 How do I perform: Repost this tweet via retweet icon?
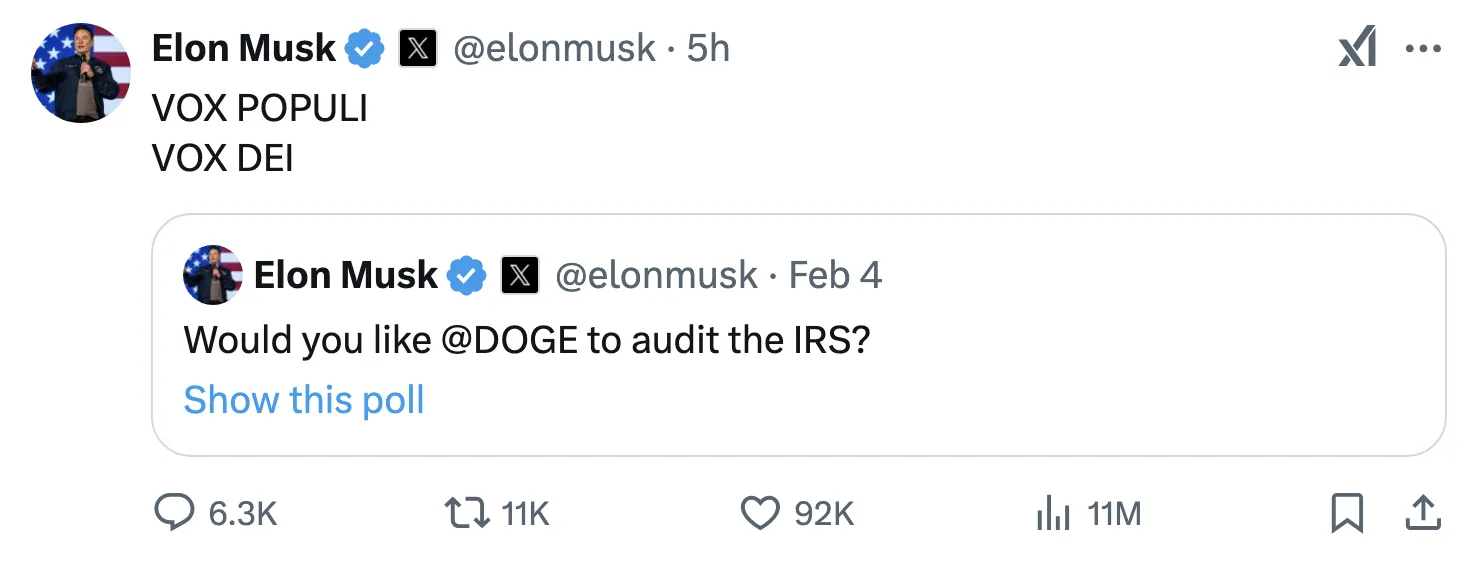[x=466, y=514]
